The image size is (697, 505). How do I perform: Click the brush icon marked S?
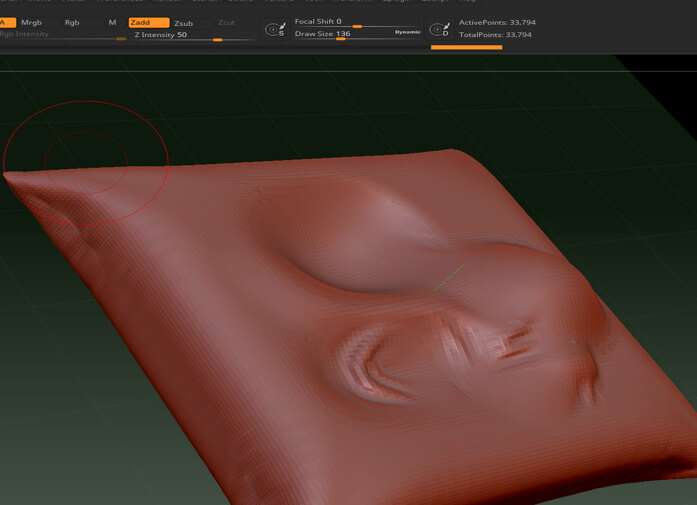pyautogui.click(x=274, y=30)
